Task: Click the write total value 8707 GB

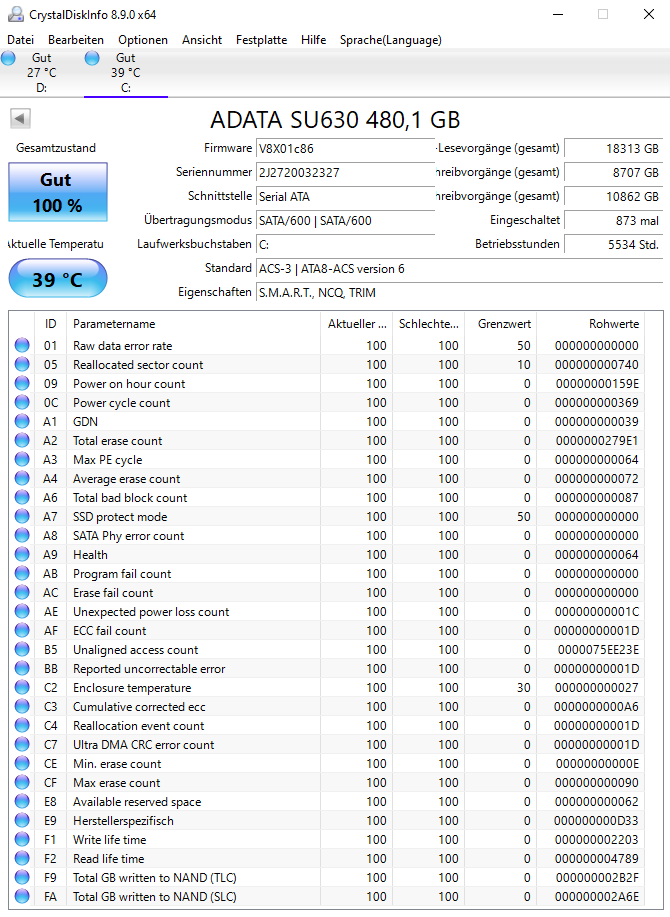Action: (x=613, y=173)
